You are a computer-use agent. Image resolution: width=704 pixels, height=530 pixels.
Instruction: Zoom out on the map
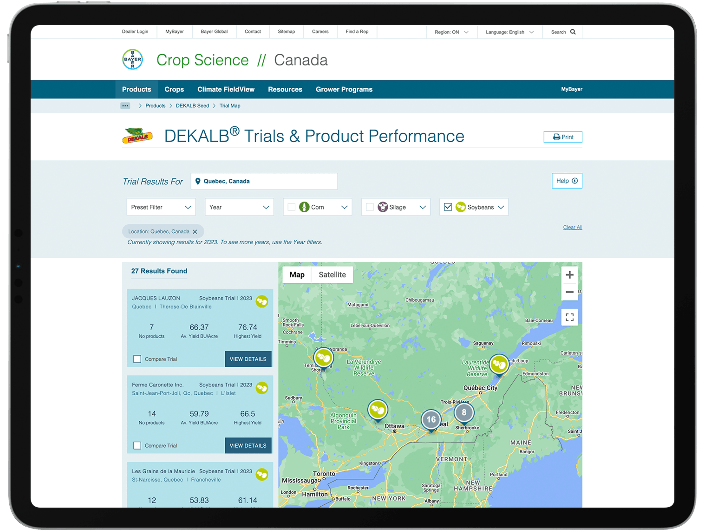(570, 292)
